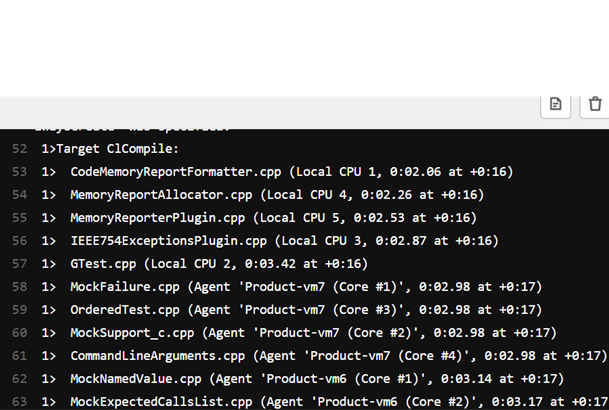Jump to log line number 53
Viewport: 609px width, 410px height.
tap(20, 172)
